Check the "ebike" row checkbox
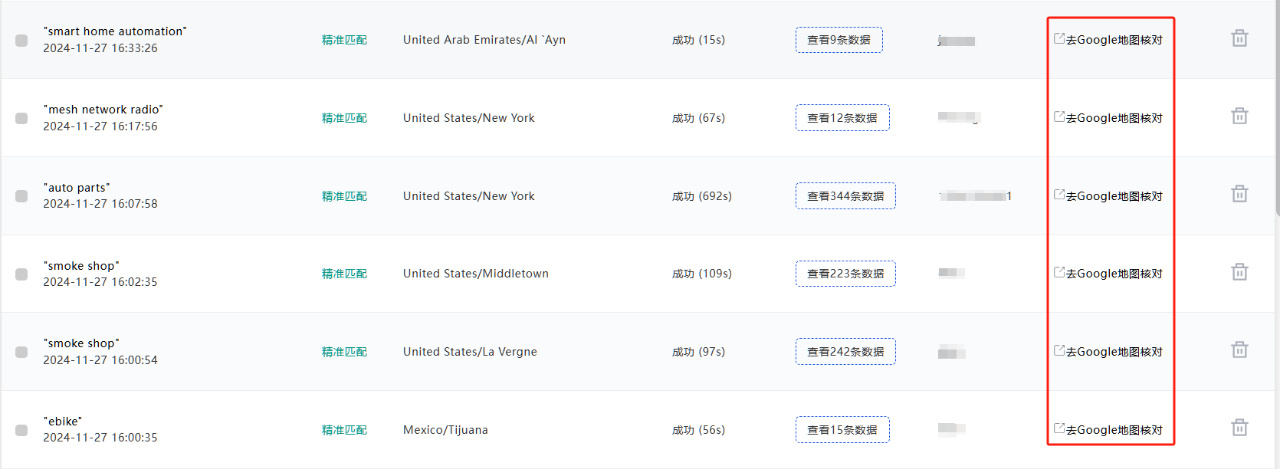The image size is (1280, 469). click(21, 430)
